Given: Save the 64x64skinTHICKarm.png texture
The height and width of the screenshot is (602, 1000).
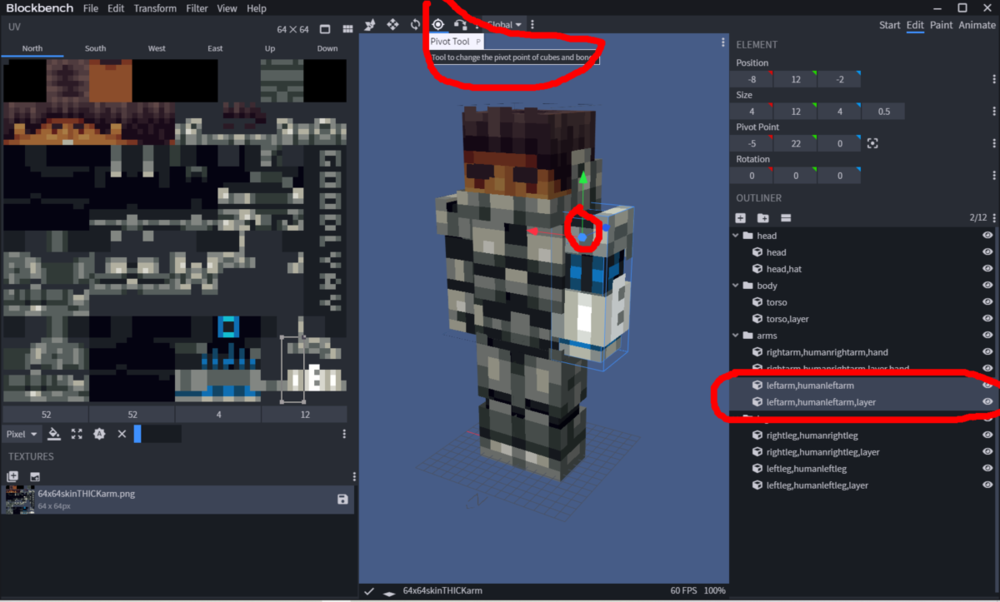Looking at the screenshot, I should tap(342, 499).
